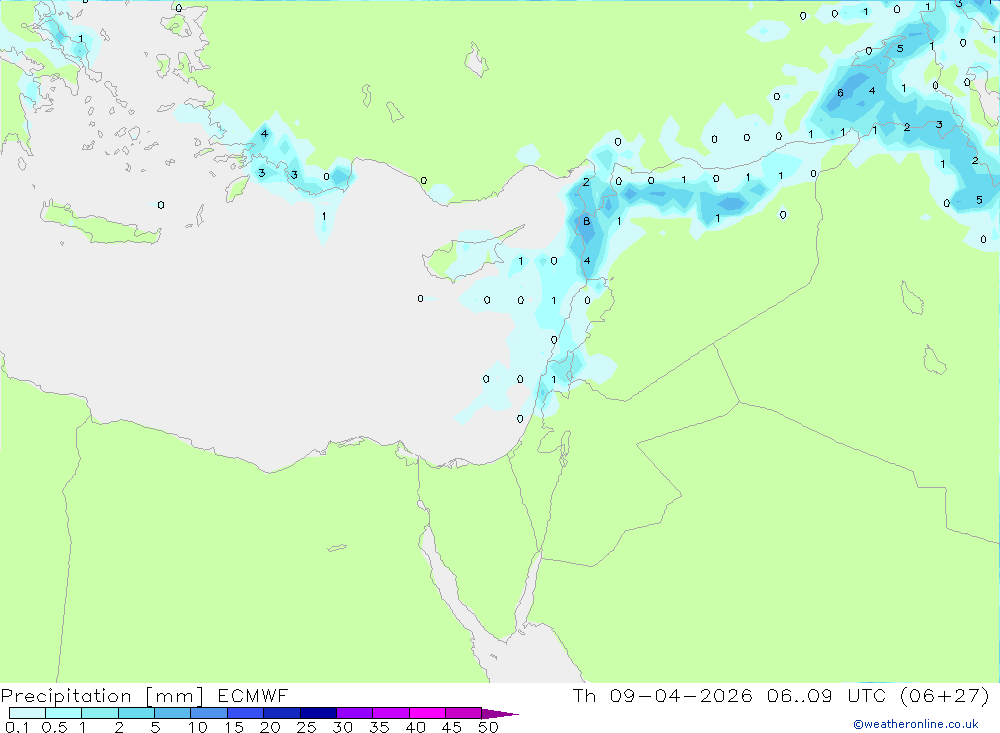The width and height of the screenshot is (1000, 733).
Task: Click the '(06+27)' forecast offset text
Action: pyautogui.click(x=945, y=695)
